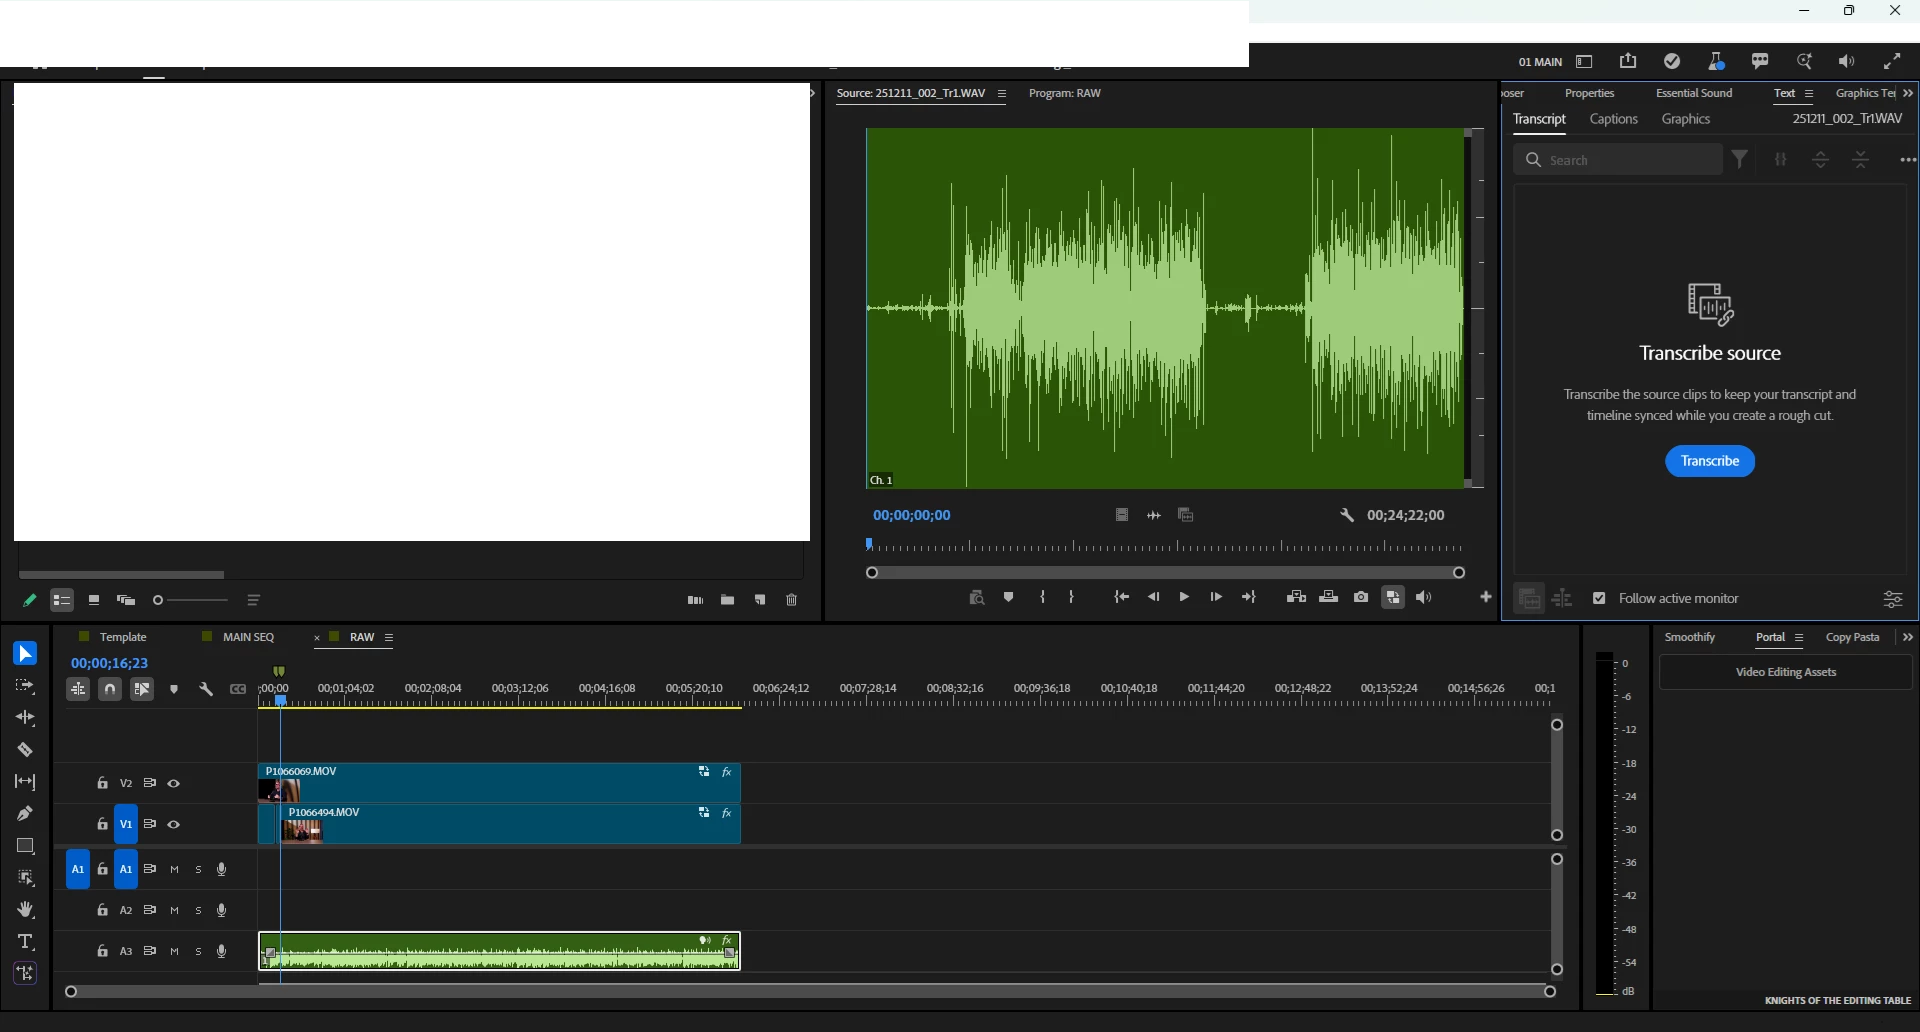Click the project panel thumbnail zoom slider
The image size is (1920, 1032).
coord(191,601)
